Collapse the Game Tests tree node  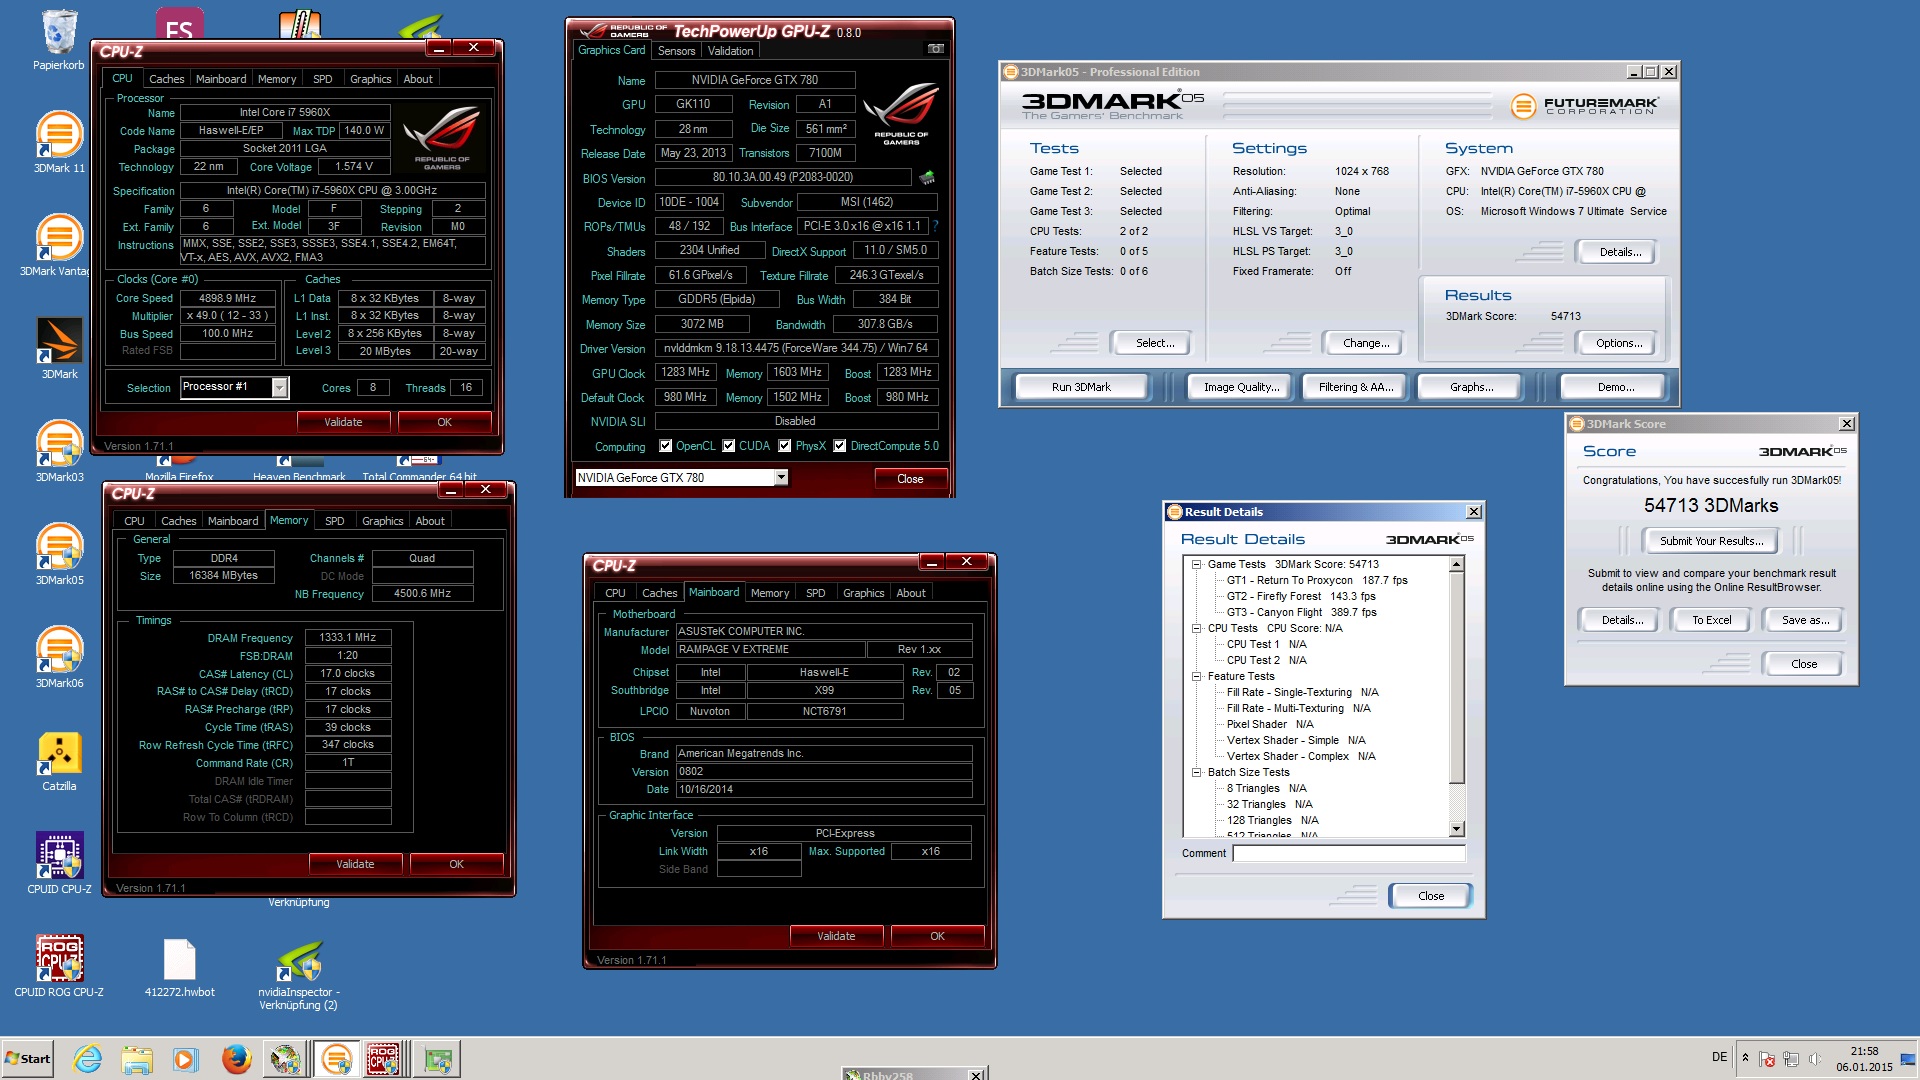click(x=1196, y=564)
